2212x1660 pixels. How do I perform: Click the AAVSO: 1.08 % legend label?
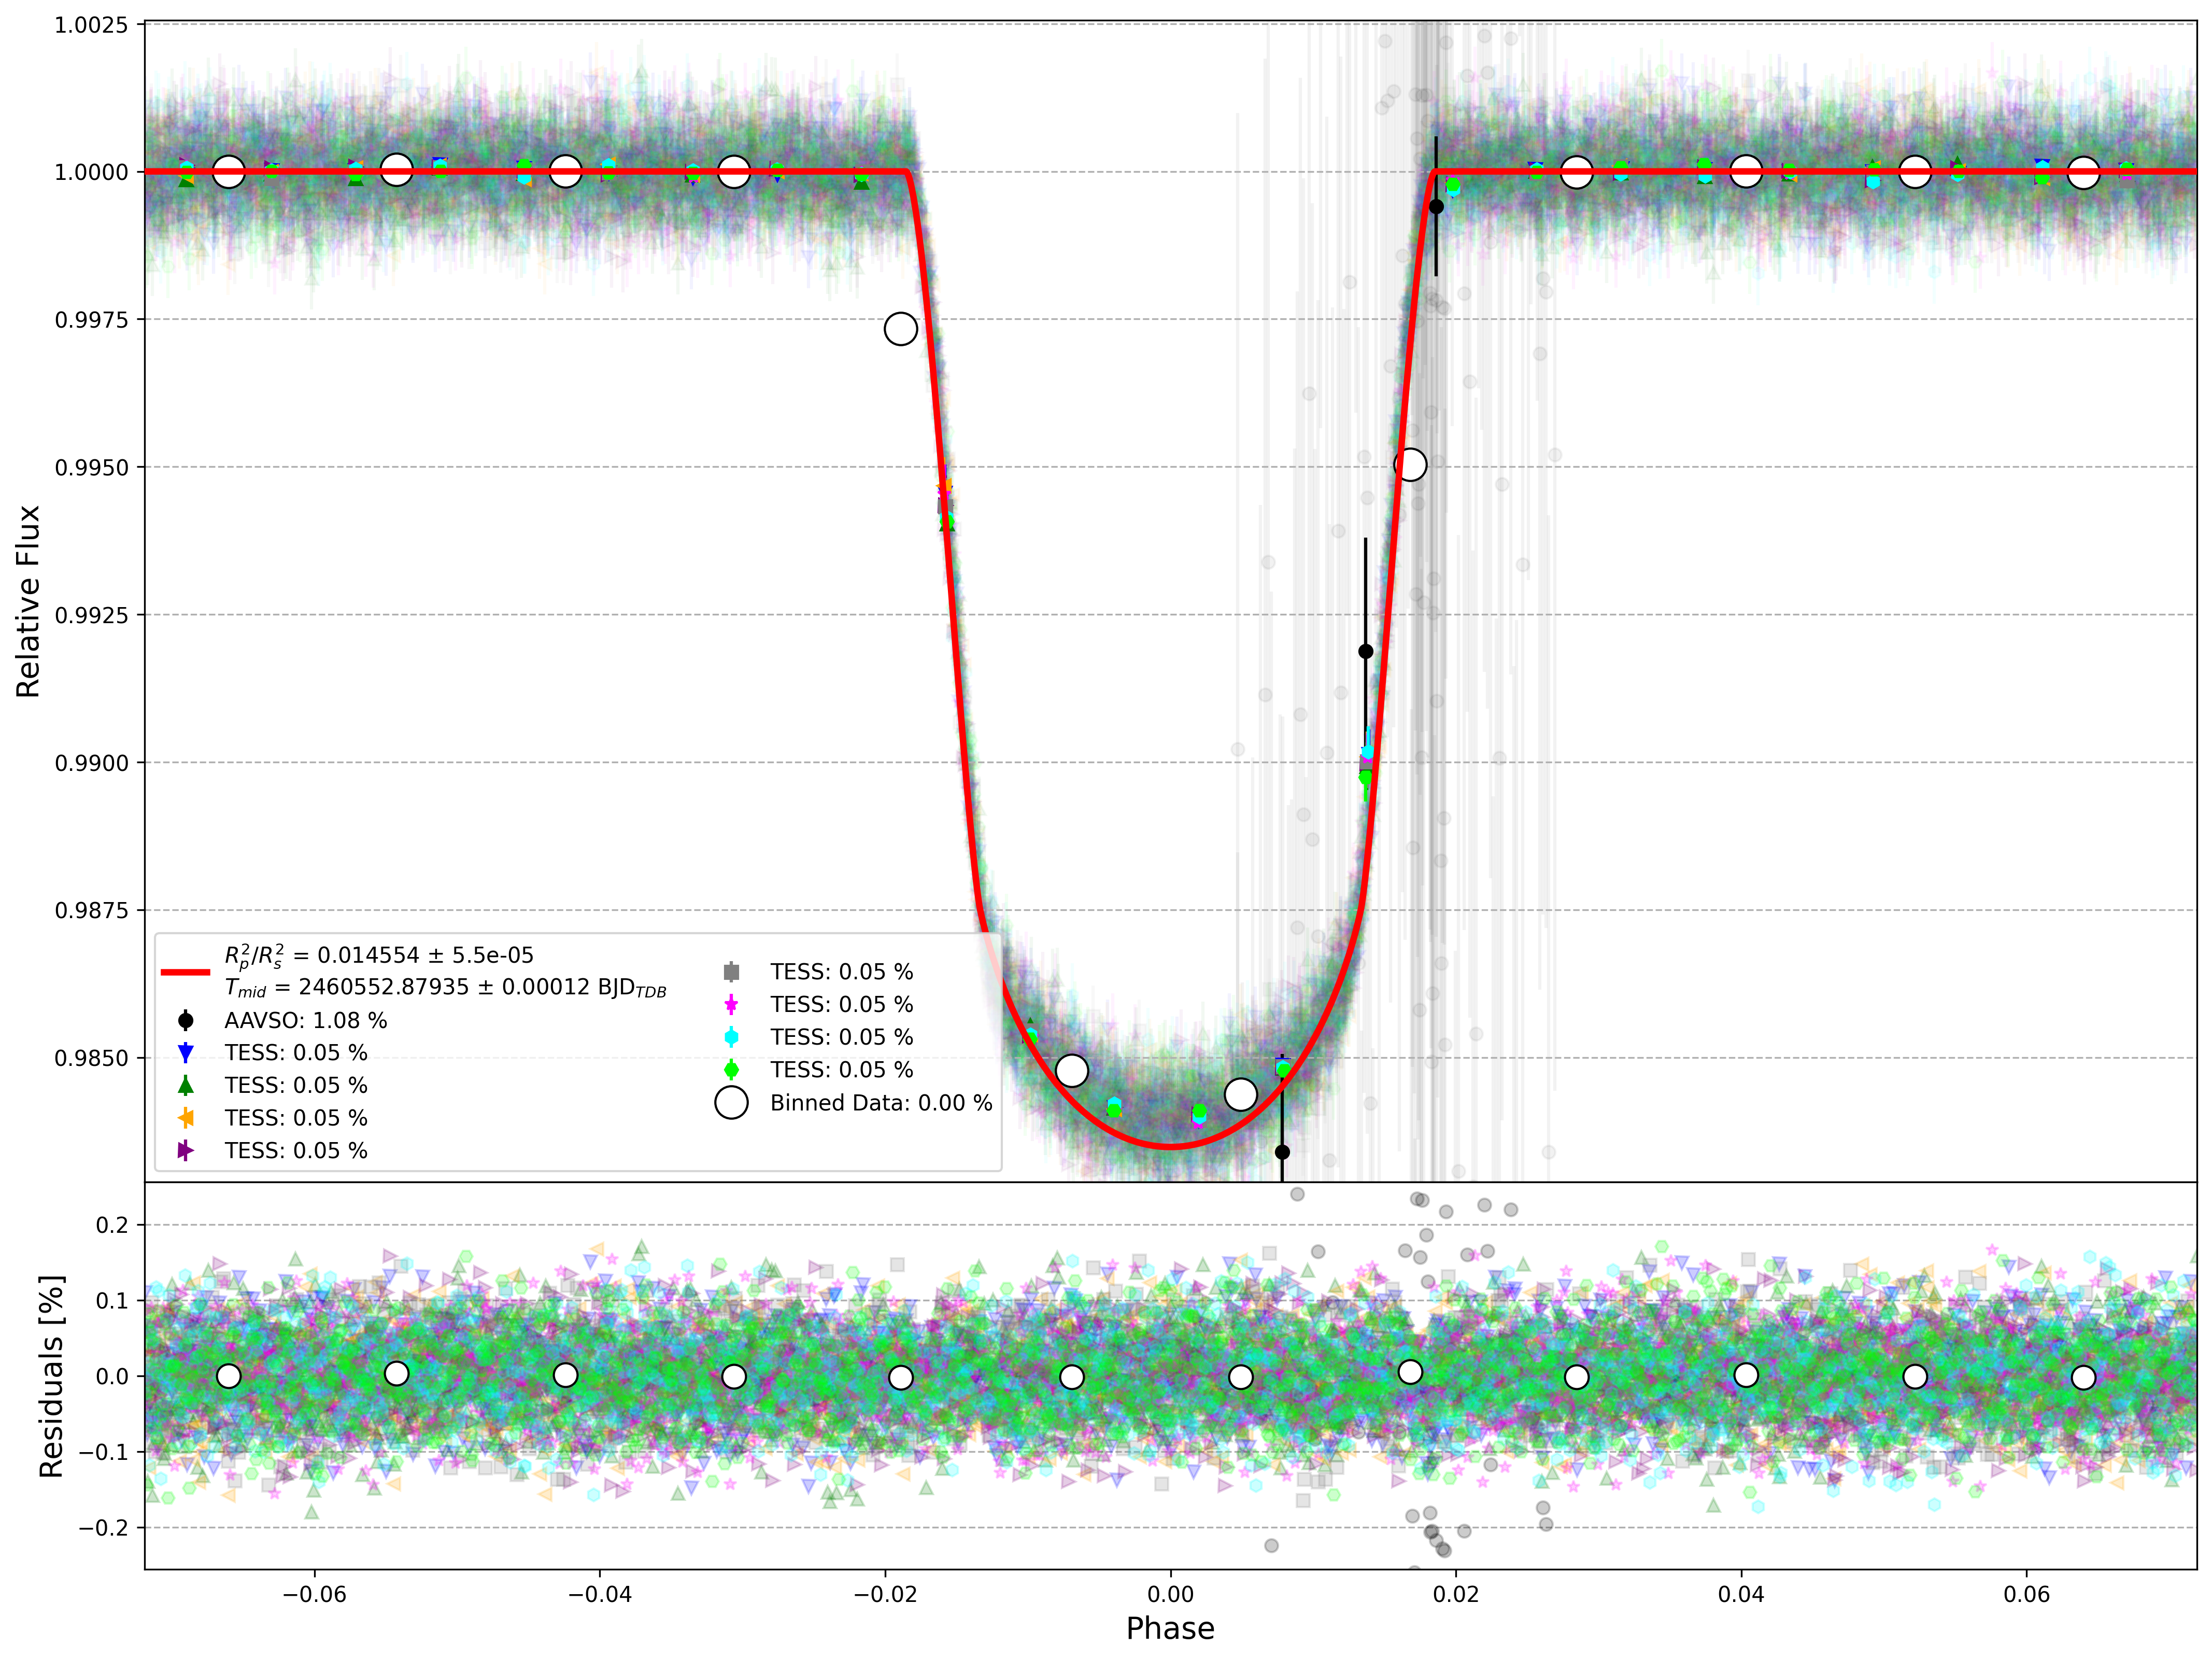pos(305,1020)
